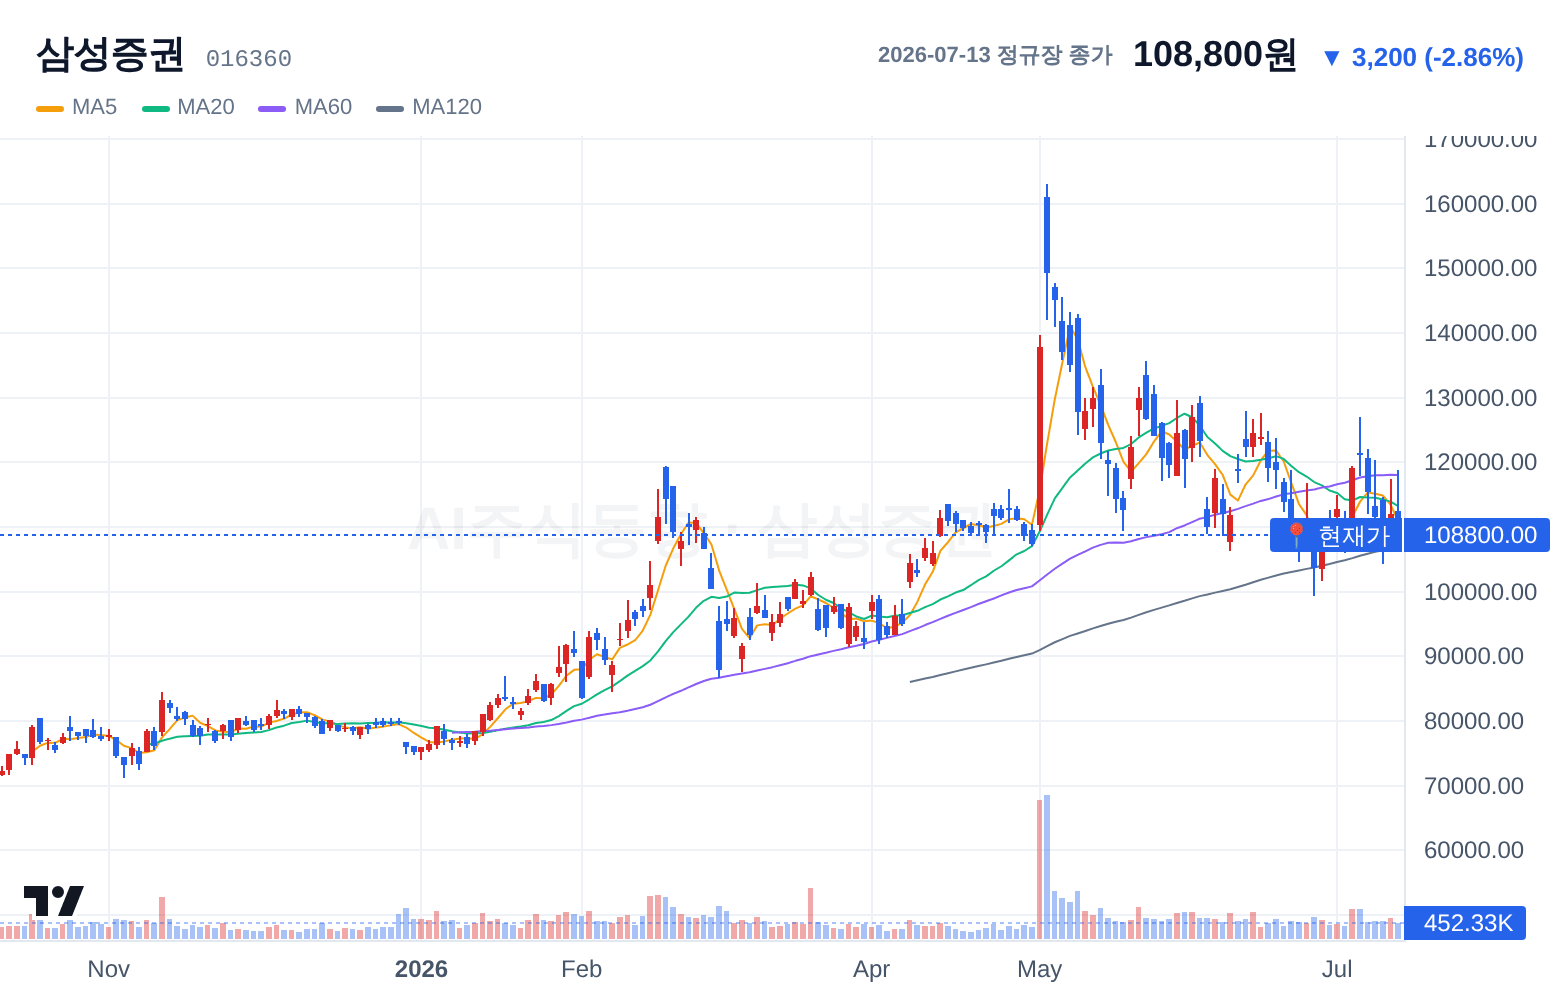Click the 160000.00 price axis label
The image size is (1560, 996).
[x=1480, y=204]
